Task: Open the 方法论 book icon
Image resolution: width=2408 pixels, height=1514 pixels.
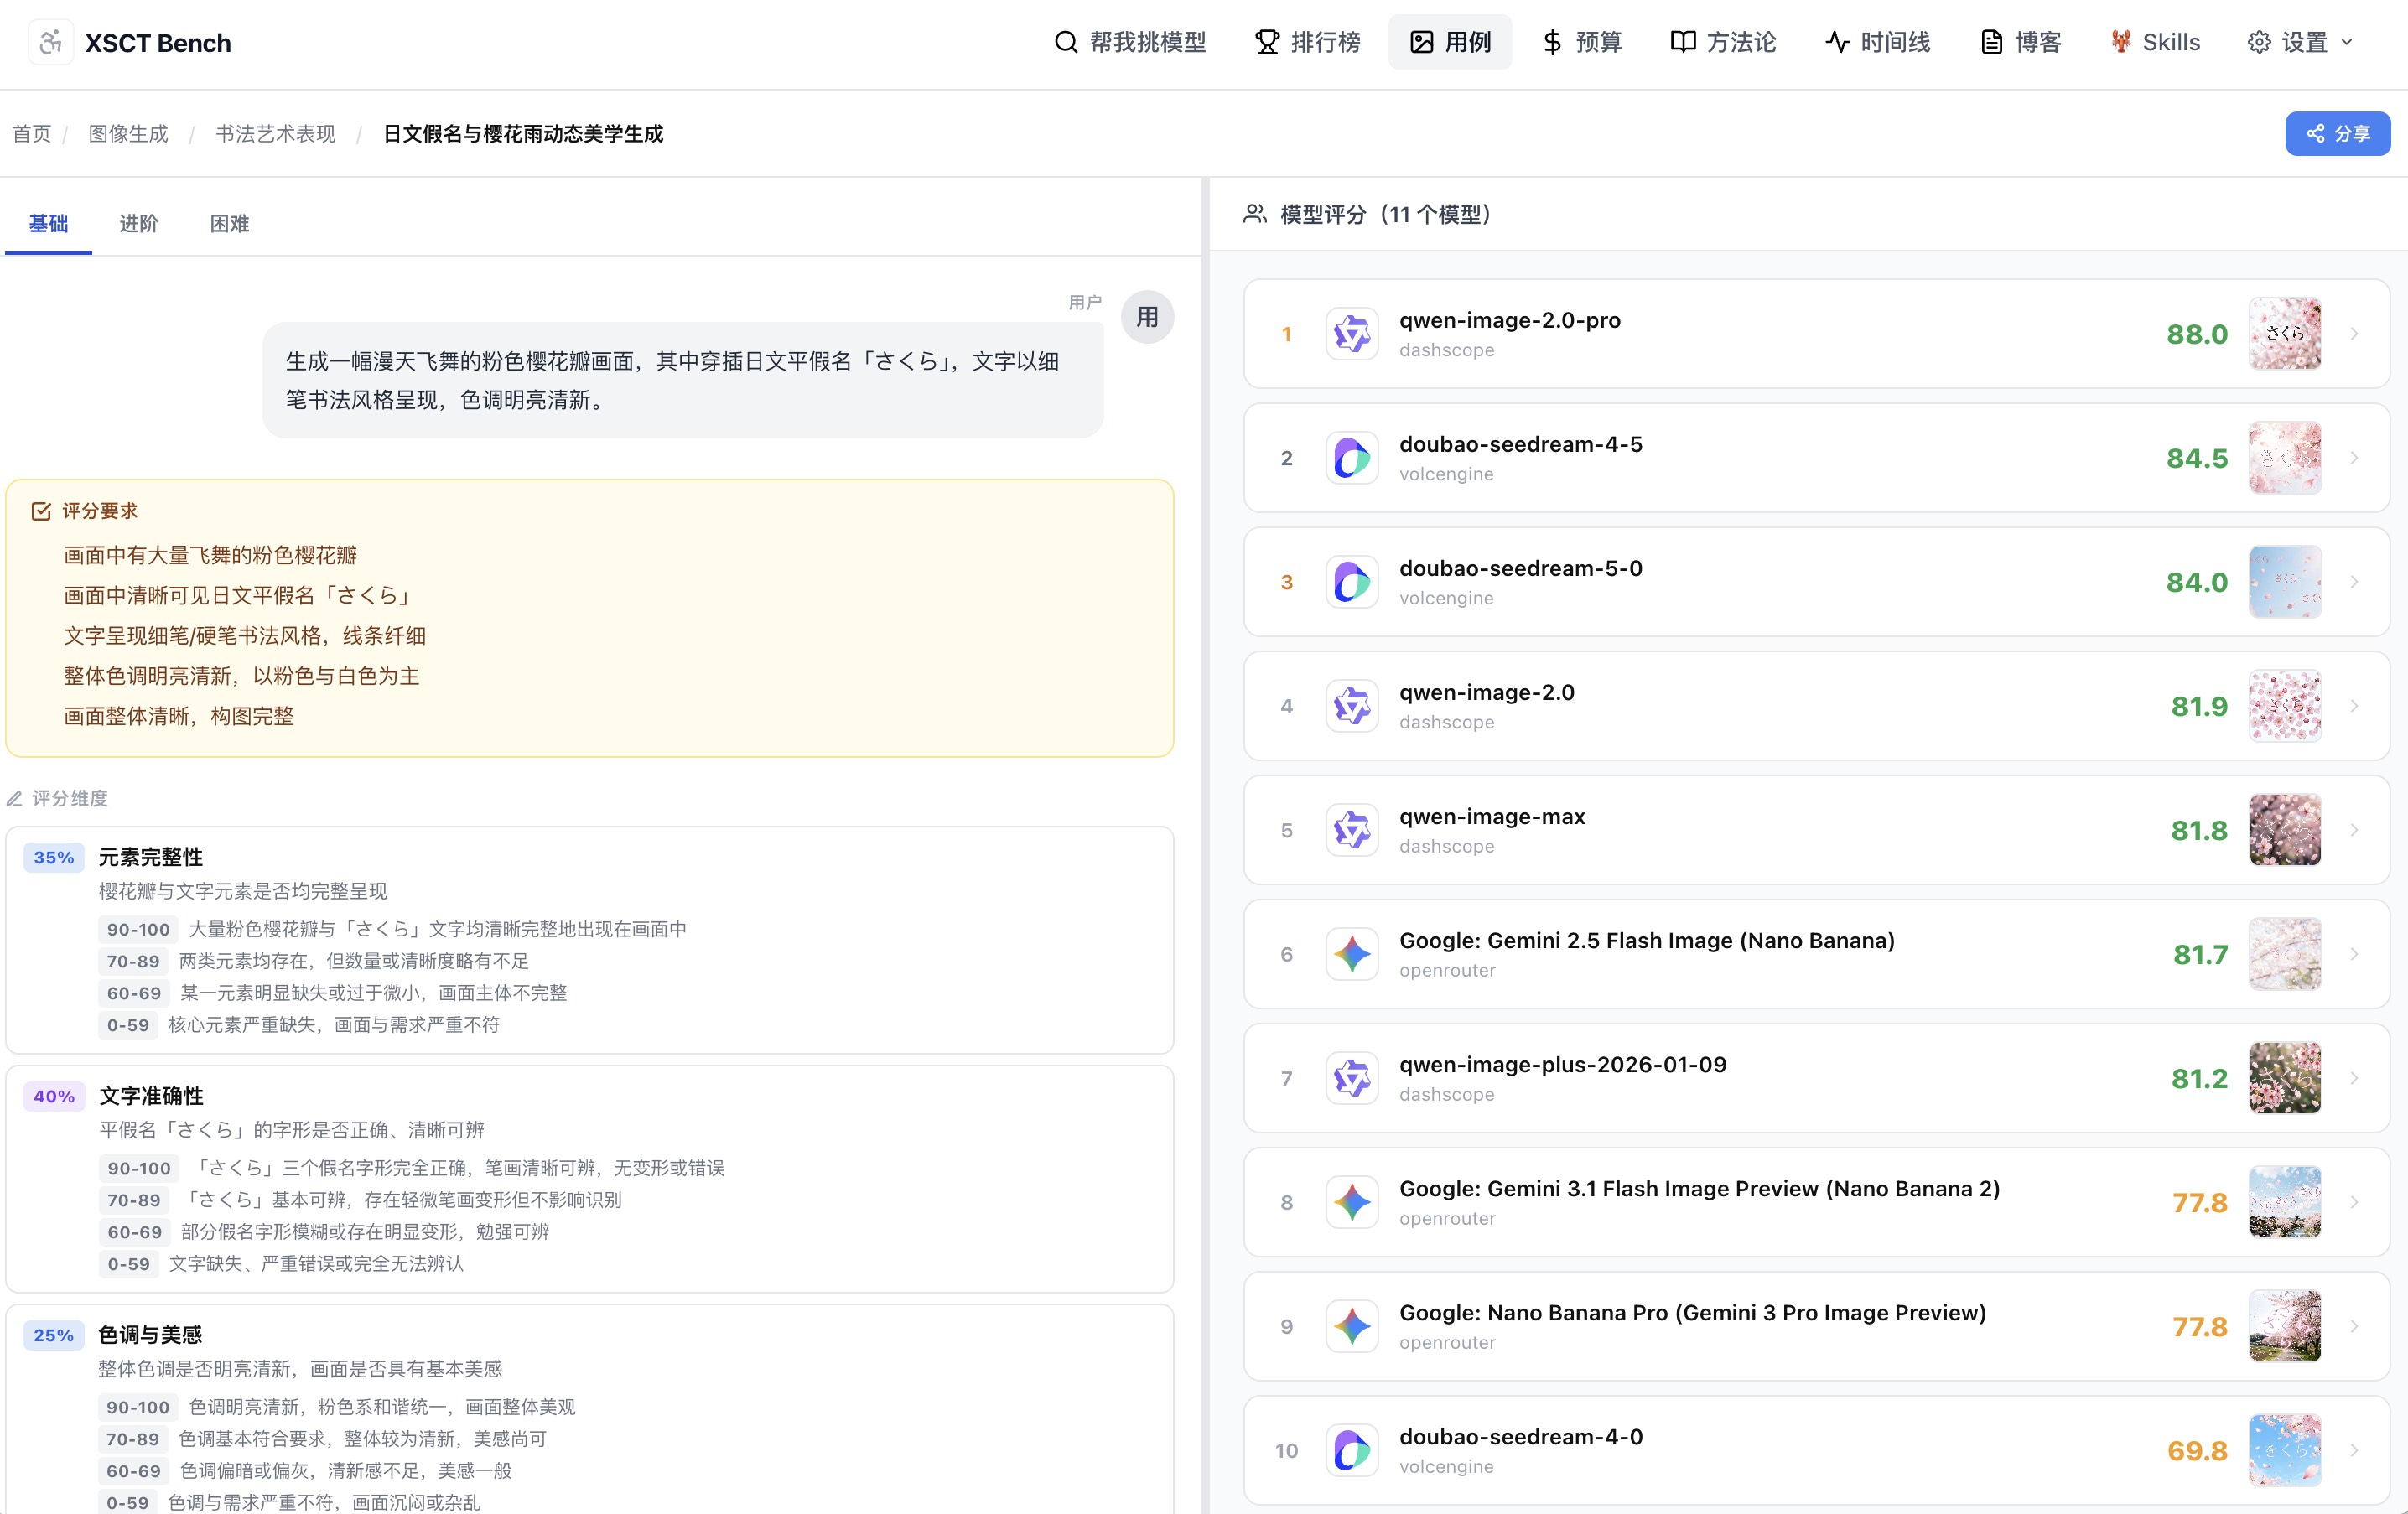Action: (1683, 42)
